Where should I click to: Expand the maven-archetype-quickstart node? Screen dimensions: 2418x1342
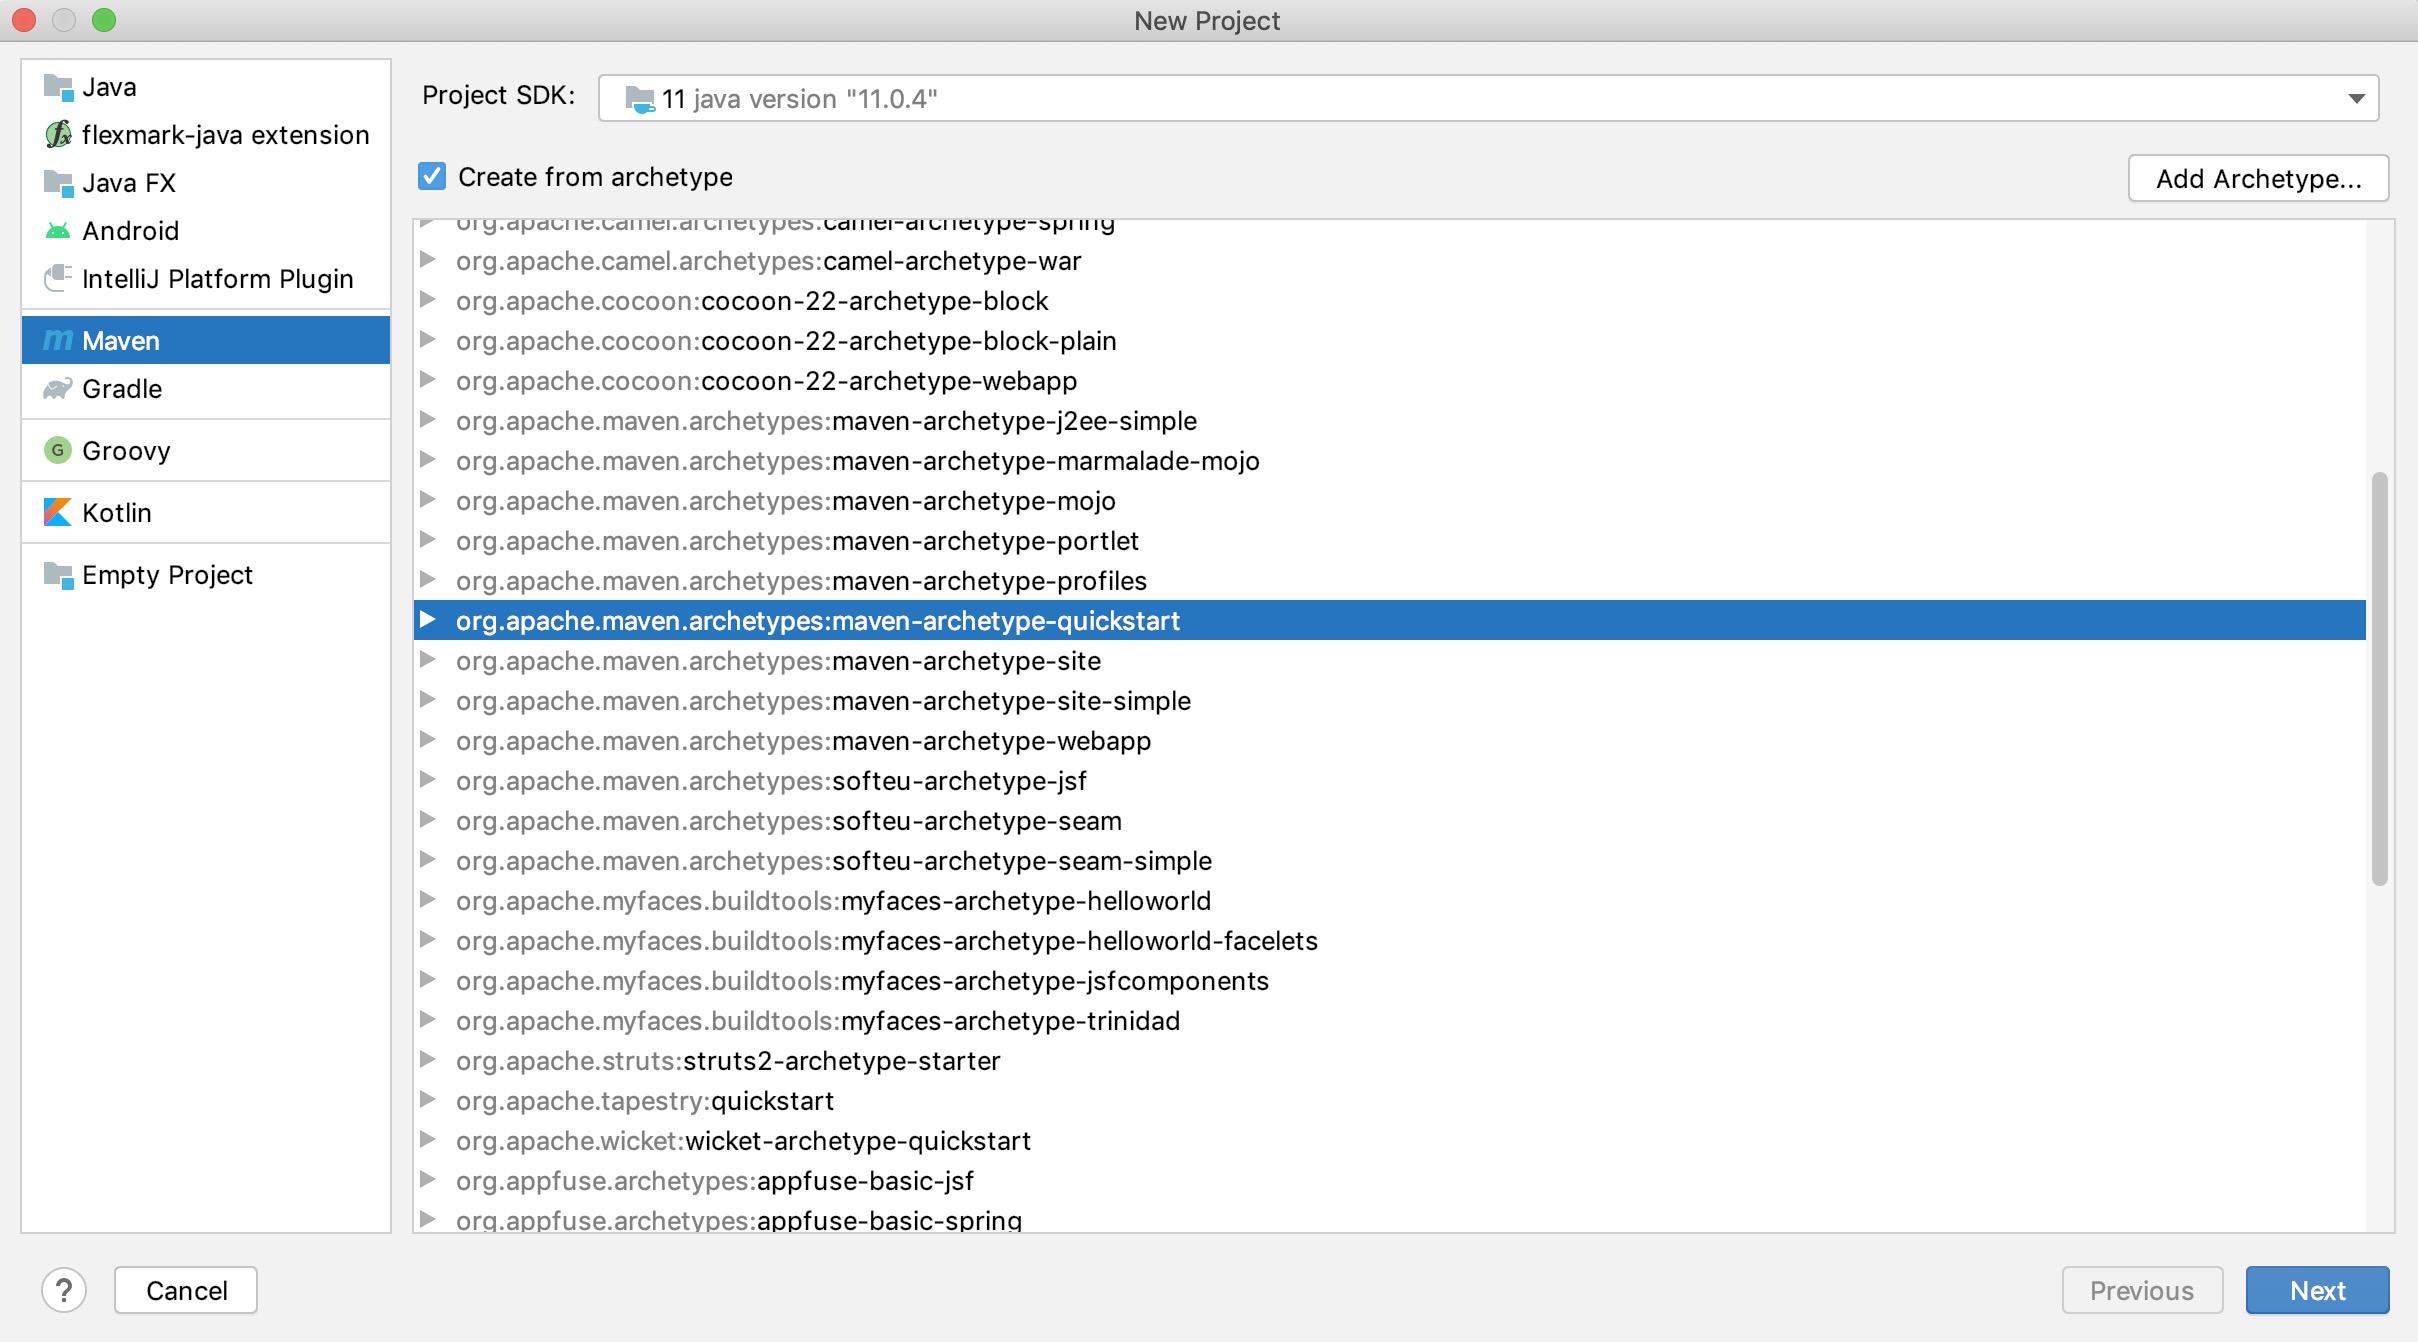[x=428, y=620]
